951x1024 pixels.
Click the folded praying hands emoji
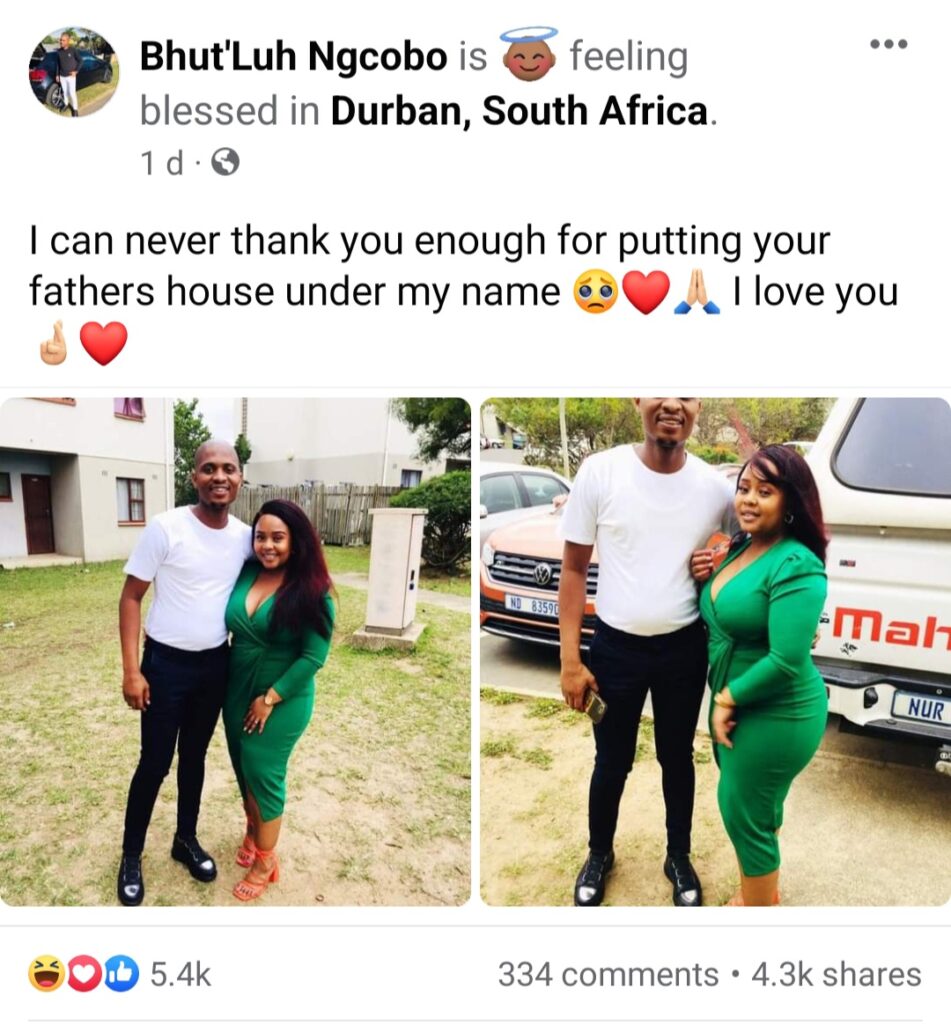(x=698, y=293)
